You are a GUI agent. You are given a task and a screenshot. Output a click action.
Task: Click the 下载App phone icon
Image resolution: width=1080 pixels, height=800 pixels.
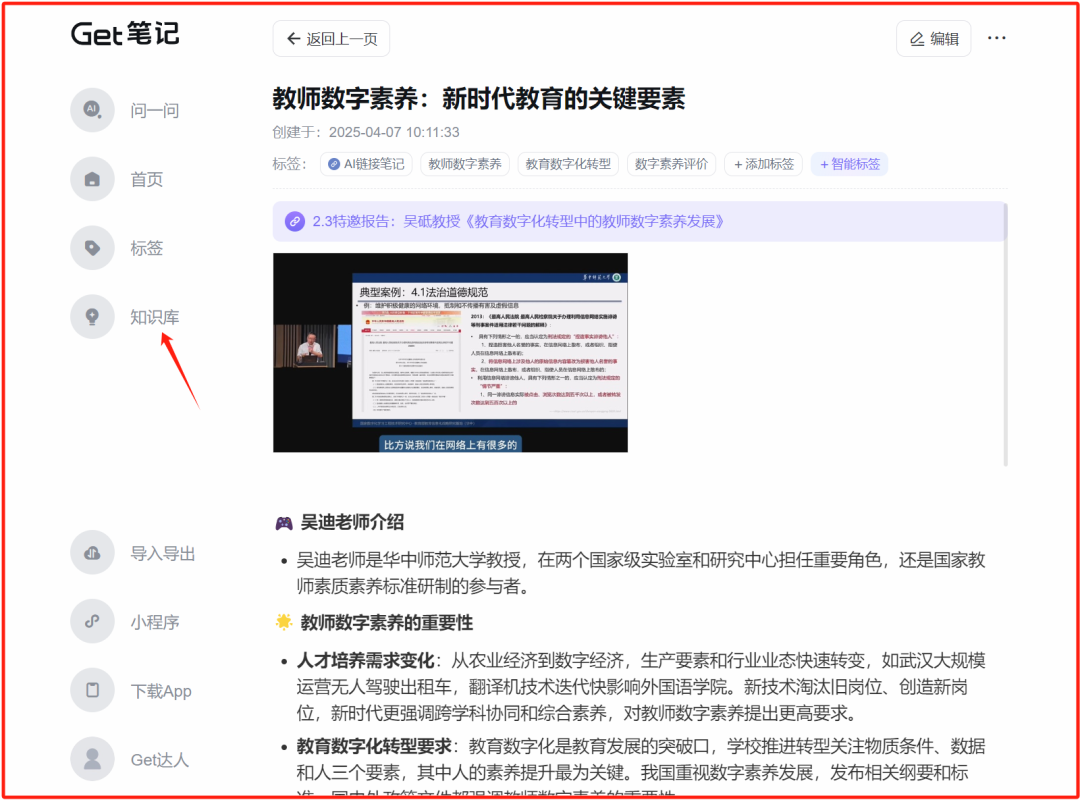tap(91, 690)
